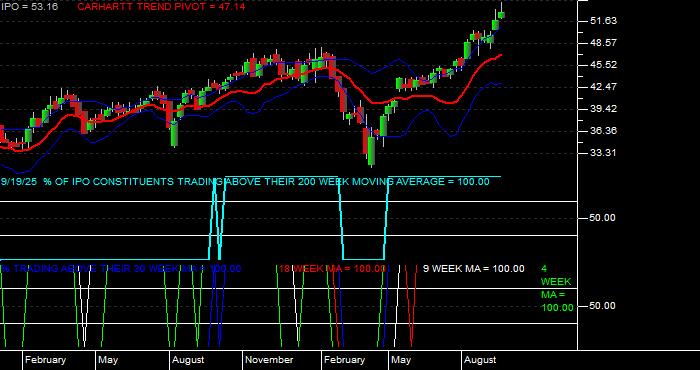Click the second February label on time axis
The height and width of the screenshot is (370, 700).
click(344, 360)
